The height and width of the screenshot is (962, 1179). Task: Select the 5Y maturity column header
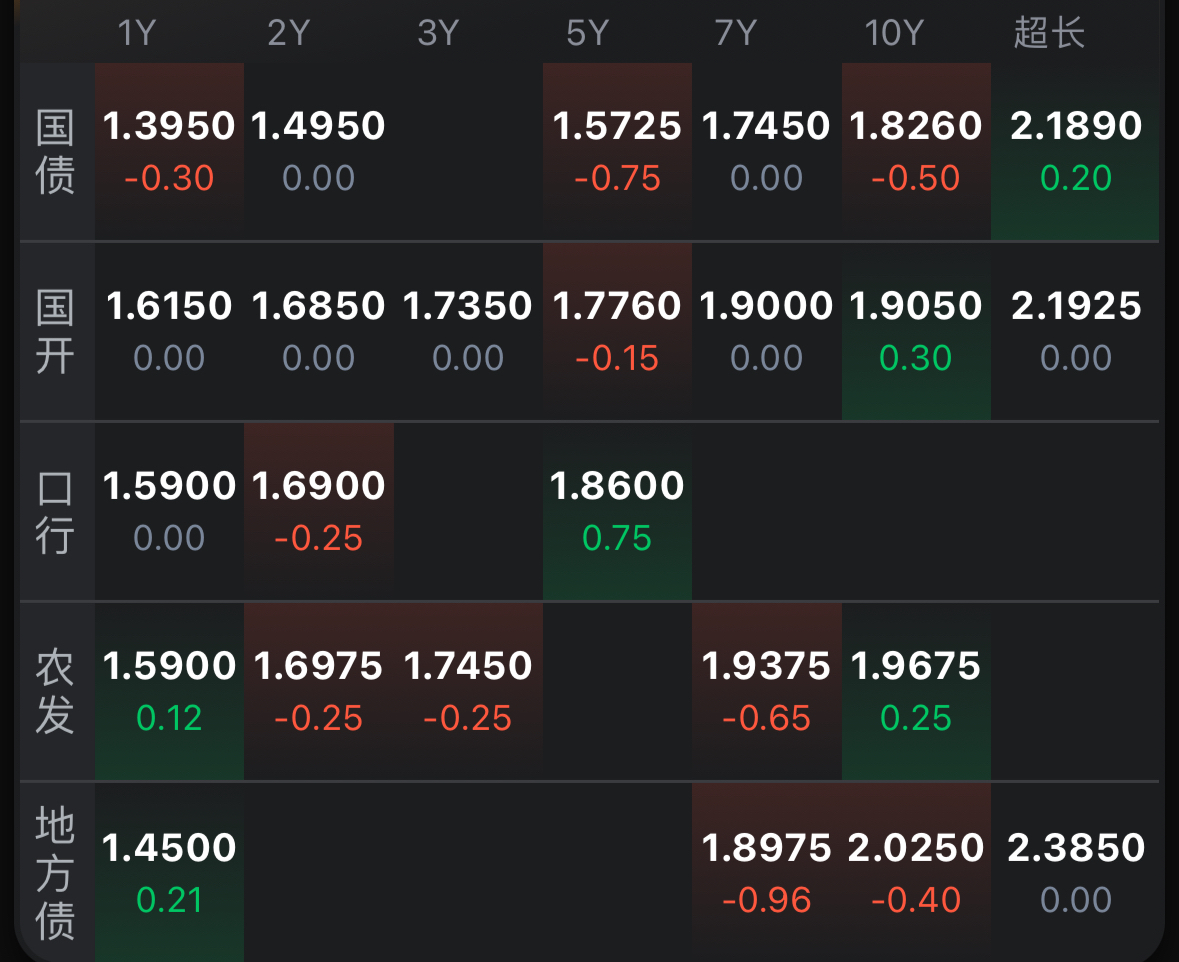[587, 33]
